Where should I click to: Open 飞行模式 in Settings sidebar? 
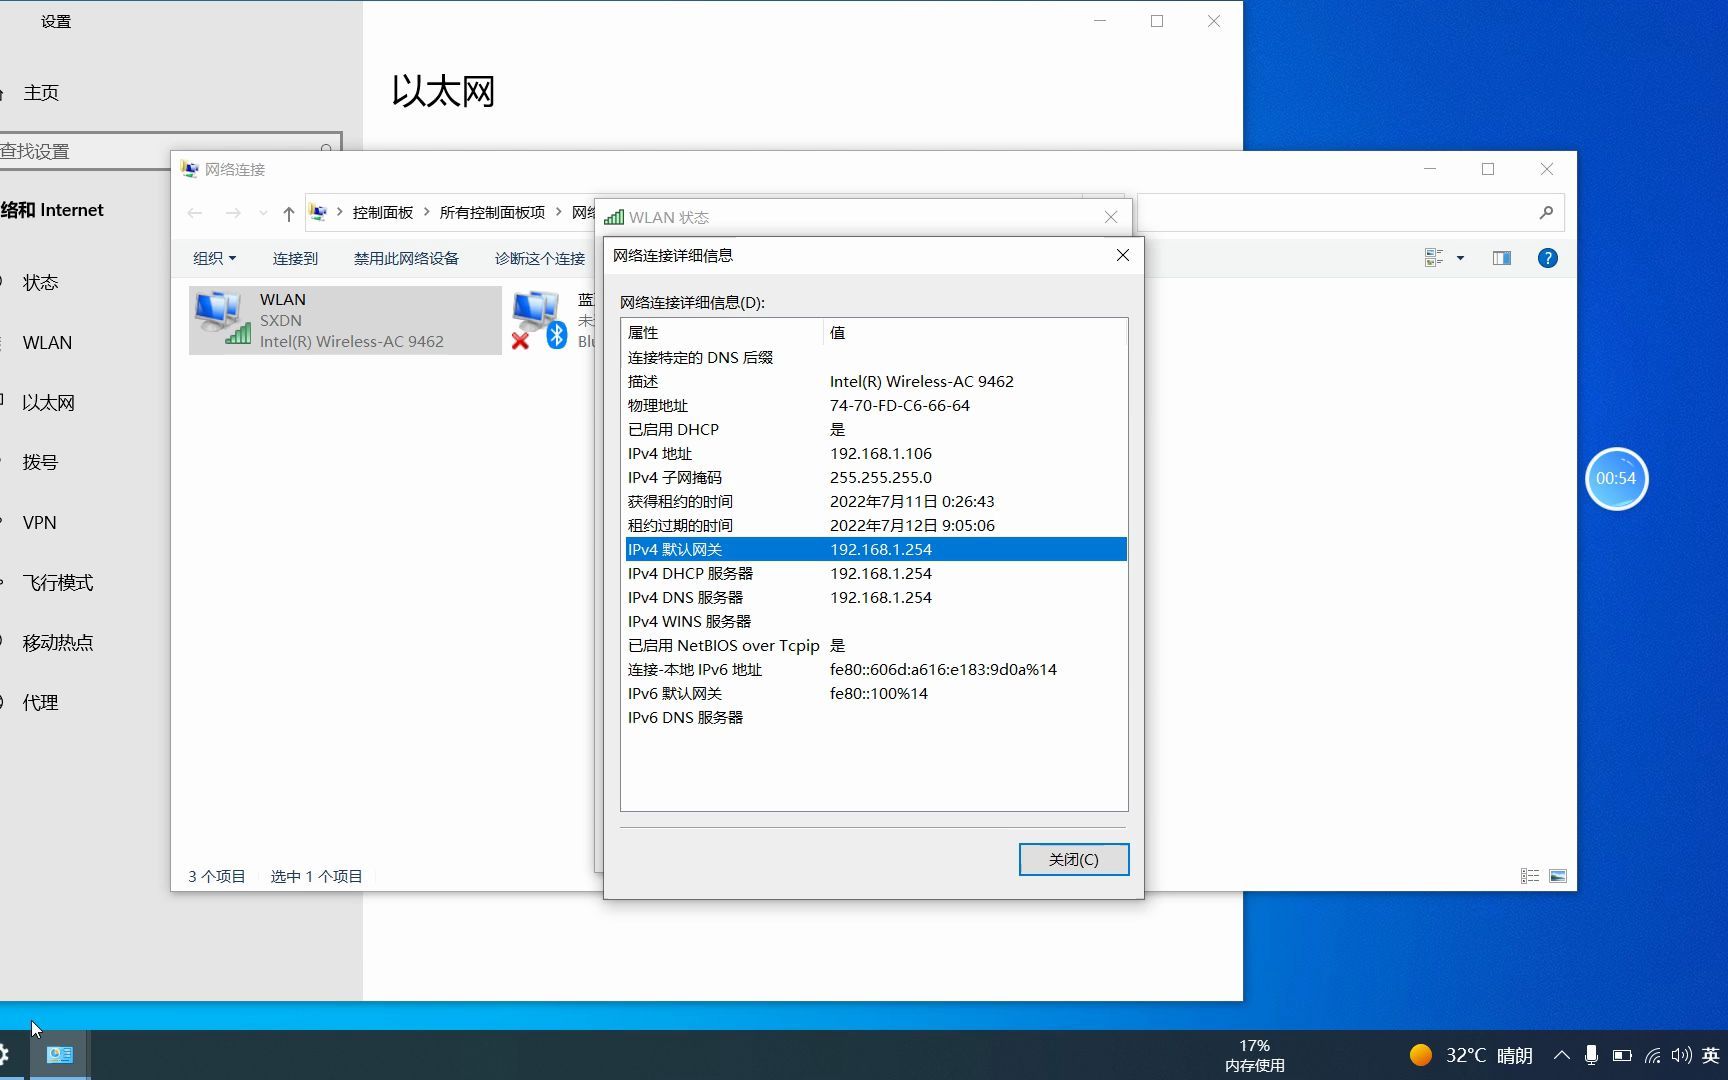click(x=58, y=583)
